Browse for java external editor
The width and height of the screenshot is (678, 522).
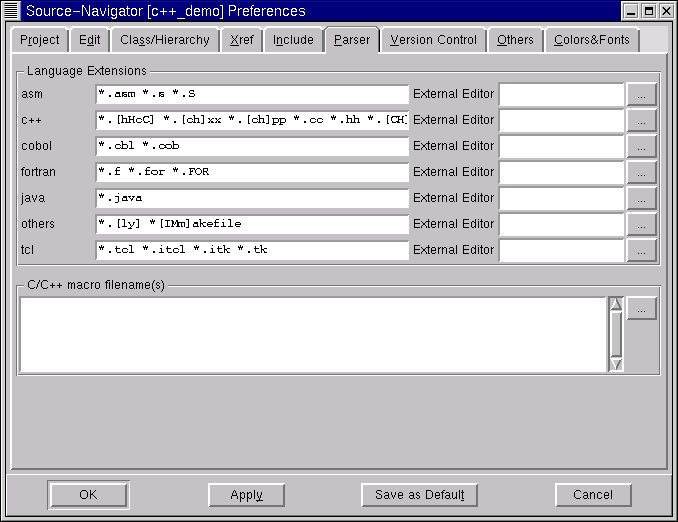pyautogui.click(x=642, y=198)
